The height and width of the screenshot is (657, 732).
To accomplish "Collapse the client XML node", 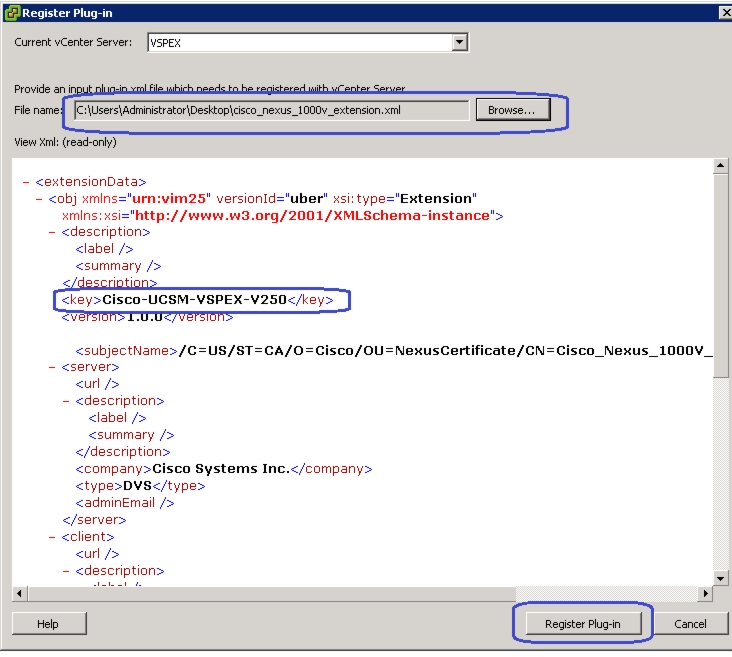I will [x=52, y=537].
